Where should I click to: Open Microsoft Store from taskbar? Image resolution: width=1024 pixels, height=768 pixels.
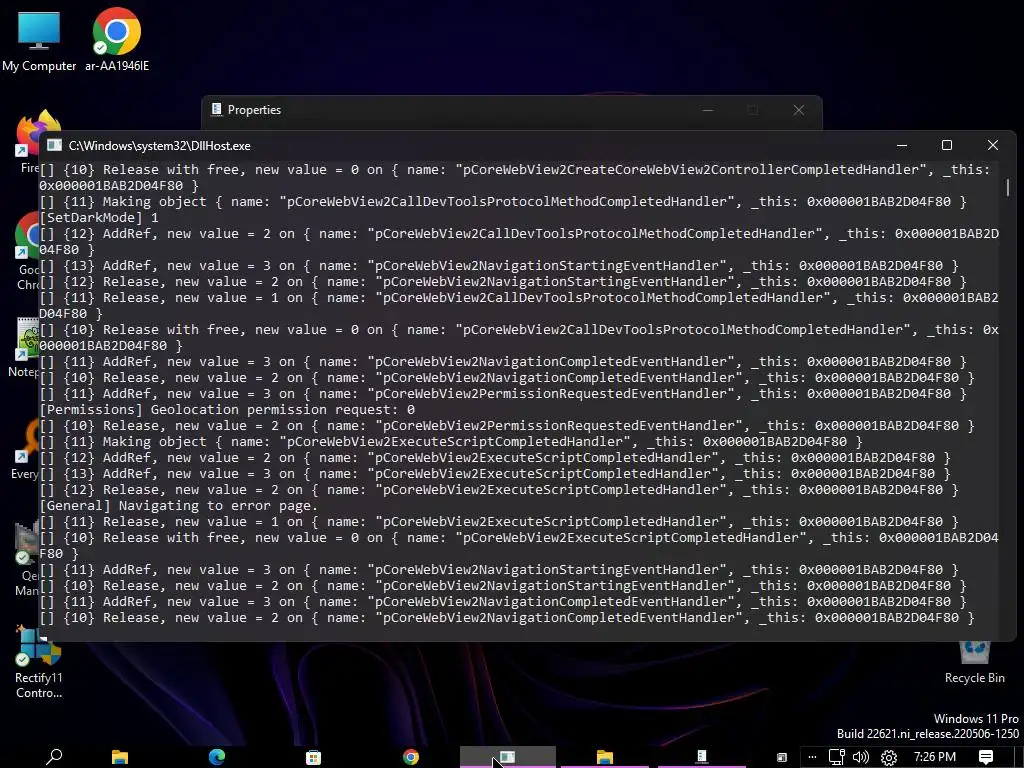pos(313,757)
